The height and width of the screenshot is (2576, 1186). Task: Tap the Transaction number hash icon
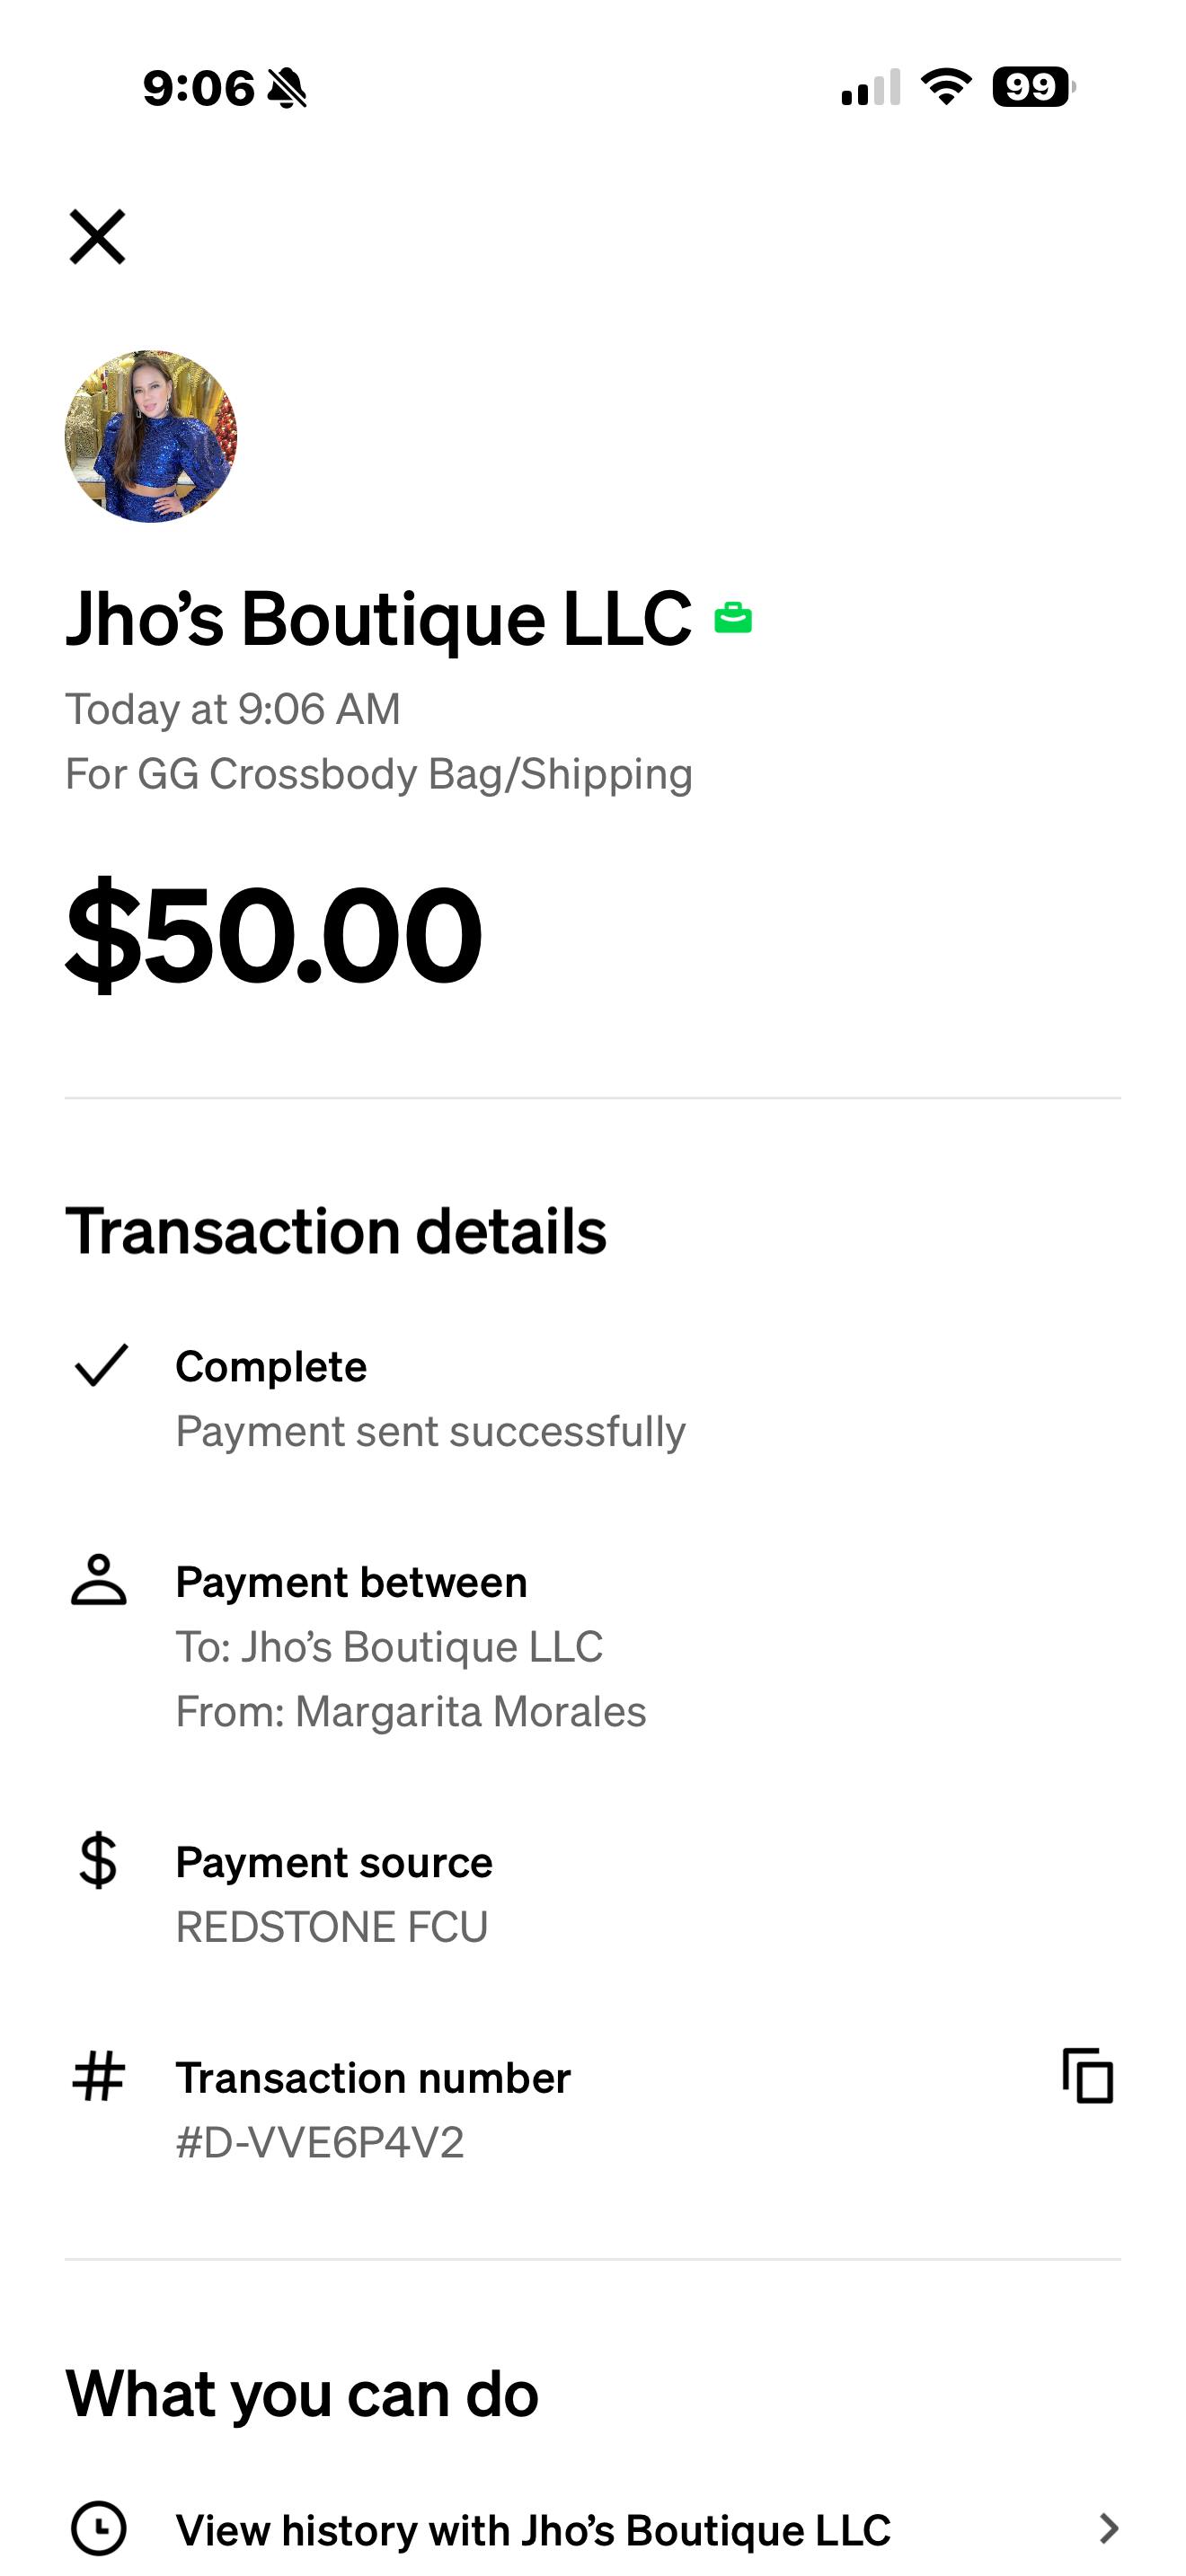(x=98, y=2076)
